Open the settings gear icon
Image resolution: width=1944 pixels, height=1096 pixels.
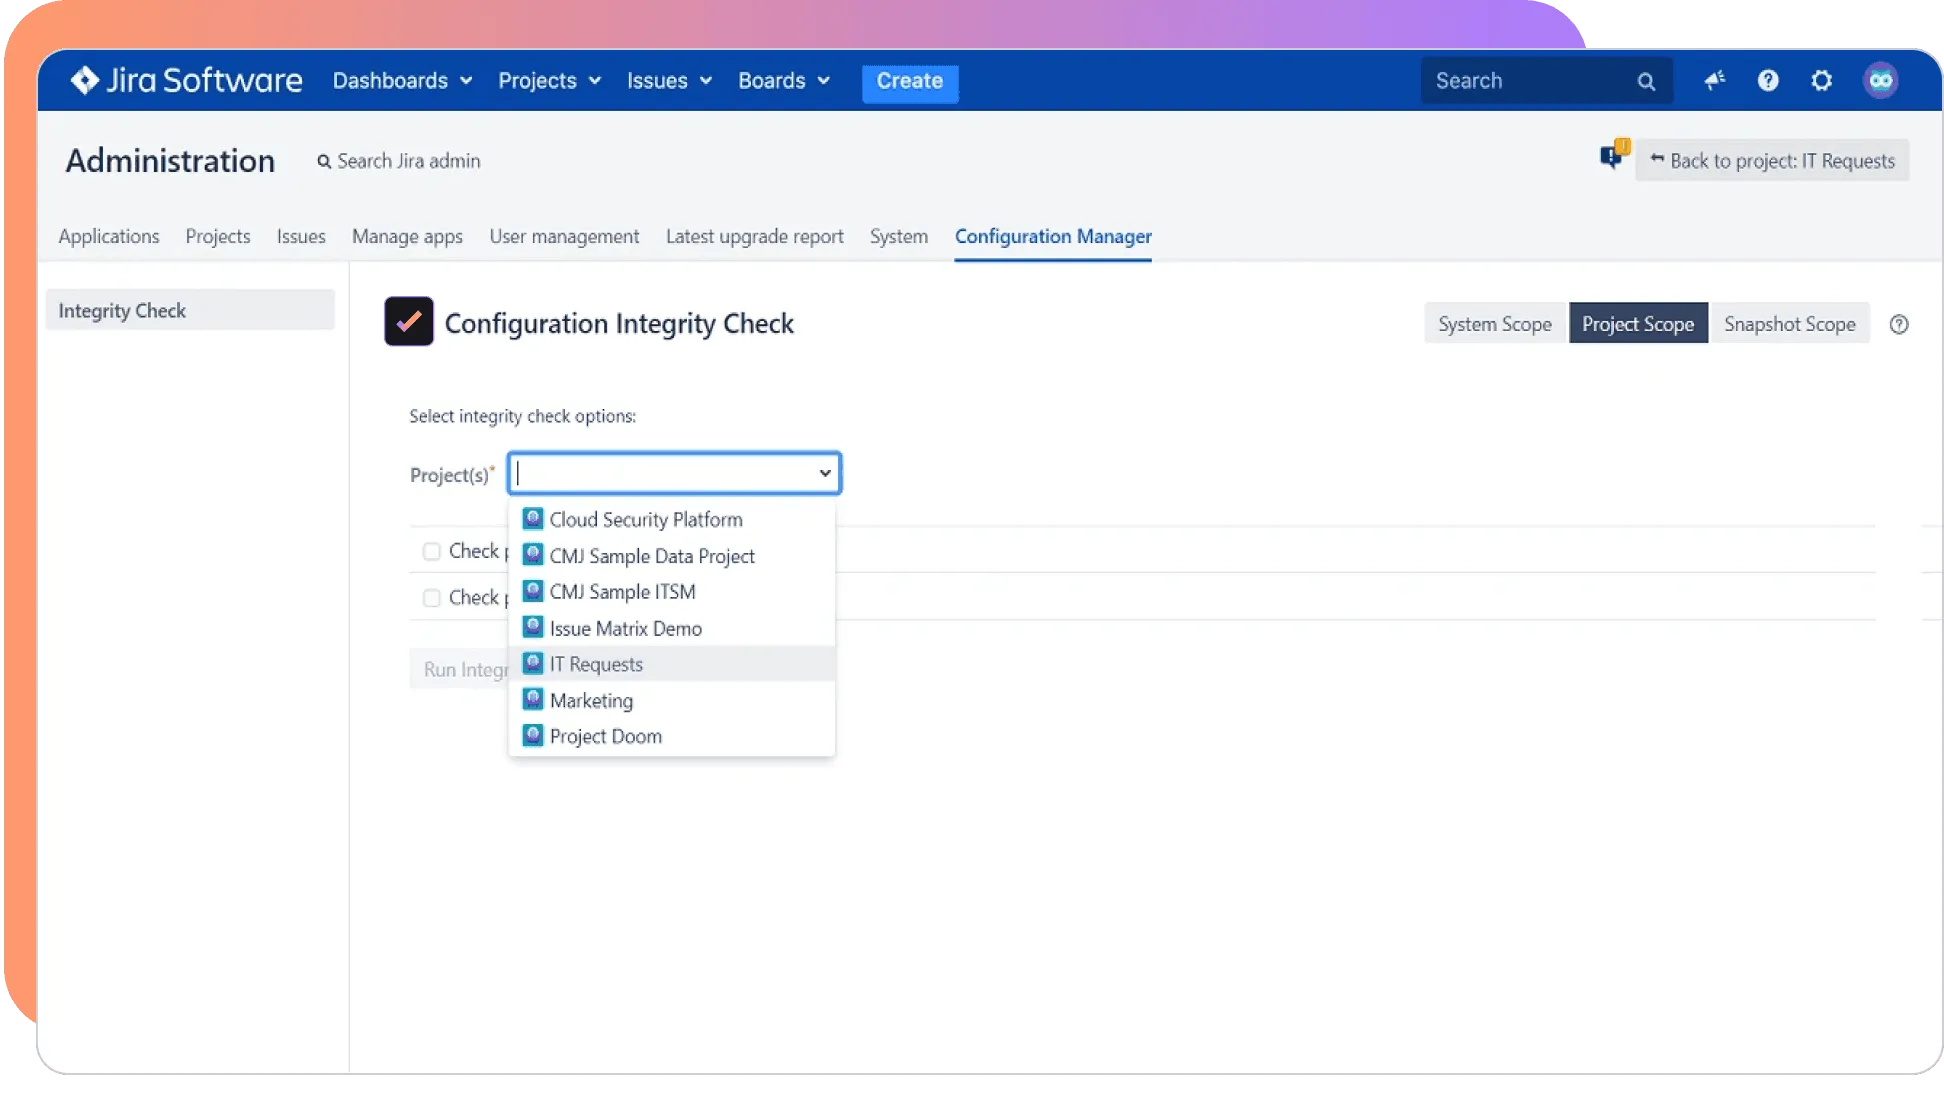pyautogui.click(x=1822, y=80)
